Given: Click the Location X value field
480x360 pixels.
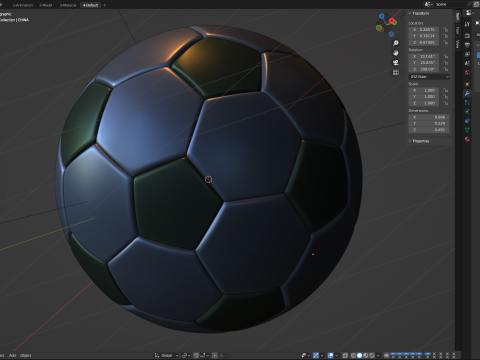Looking at the screenshot, I should [424, 30].
